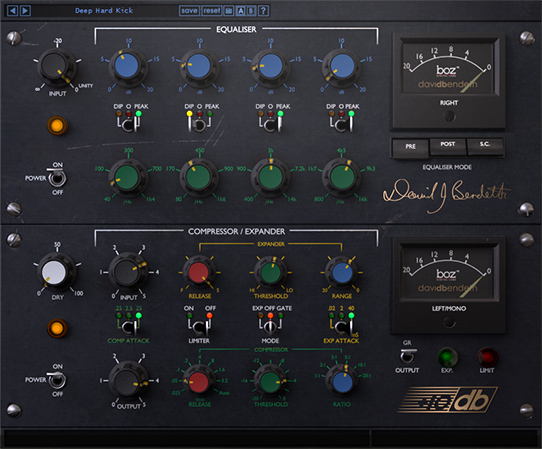Click the COMPRESSOR / EXPANDER heading
Screen dimensions: 542x449
coord(236,231)
